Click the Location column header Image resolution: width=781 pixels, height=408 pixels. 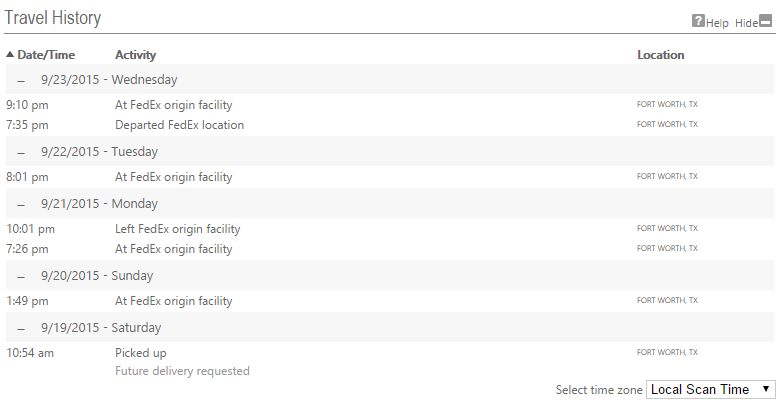point(660,55)
